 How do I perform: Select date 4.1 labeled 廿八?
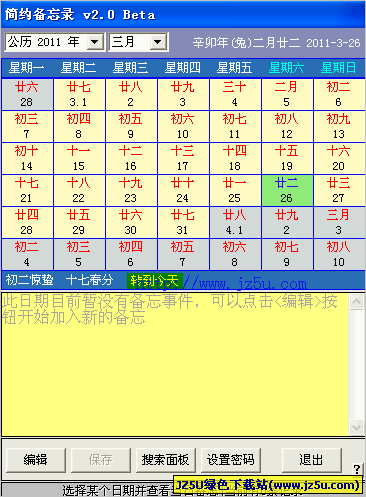point(235,222)
